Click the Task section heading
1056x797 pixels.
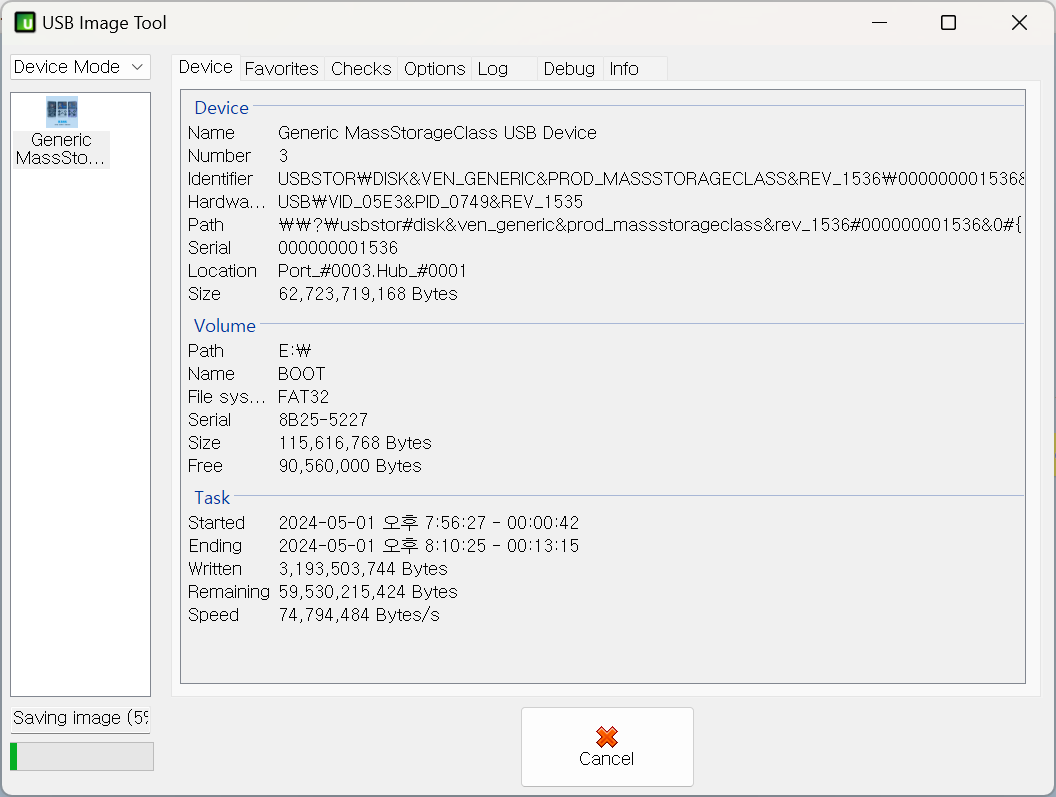click(212, 498)
